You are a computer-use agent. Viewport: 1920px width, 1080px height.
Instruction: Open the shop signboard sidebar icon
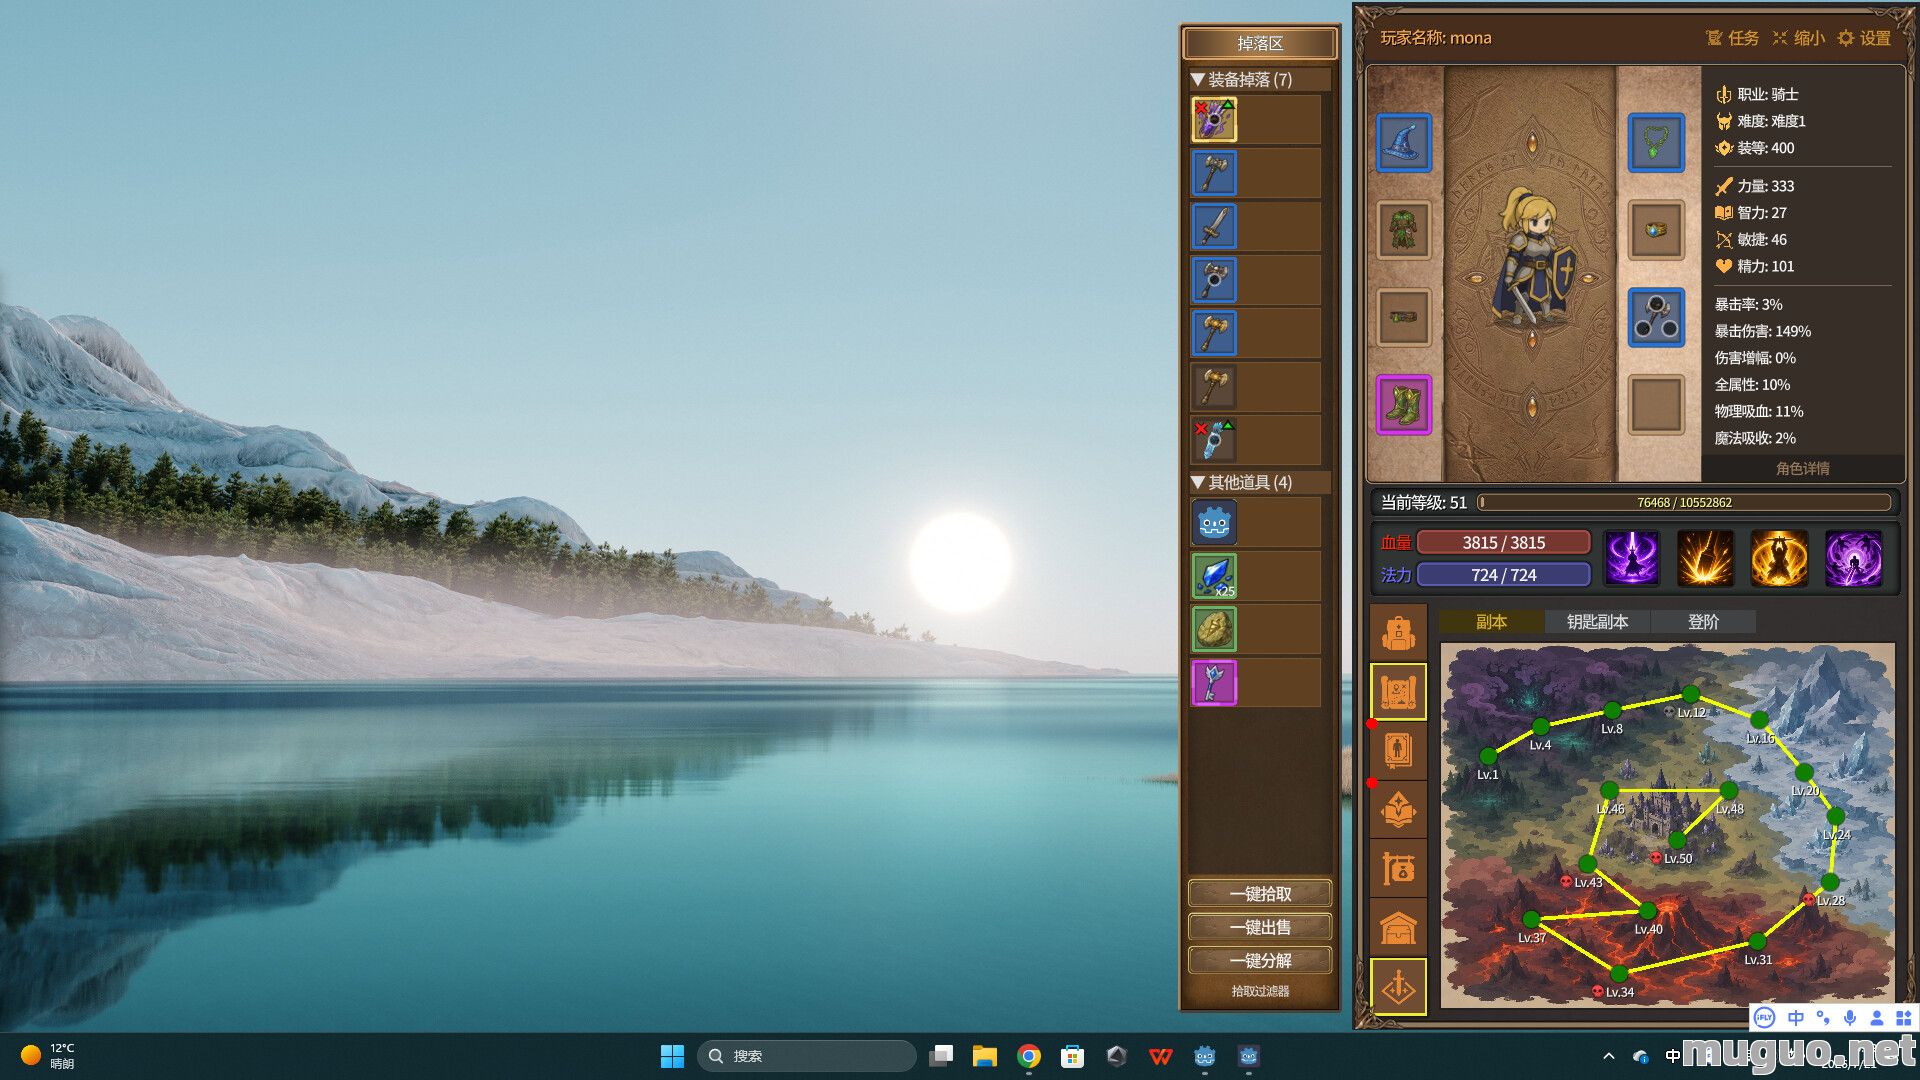(1398, 868)
